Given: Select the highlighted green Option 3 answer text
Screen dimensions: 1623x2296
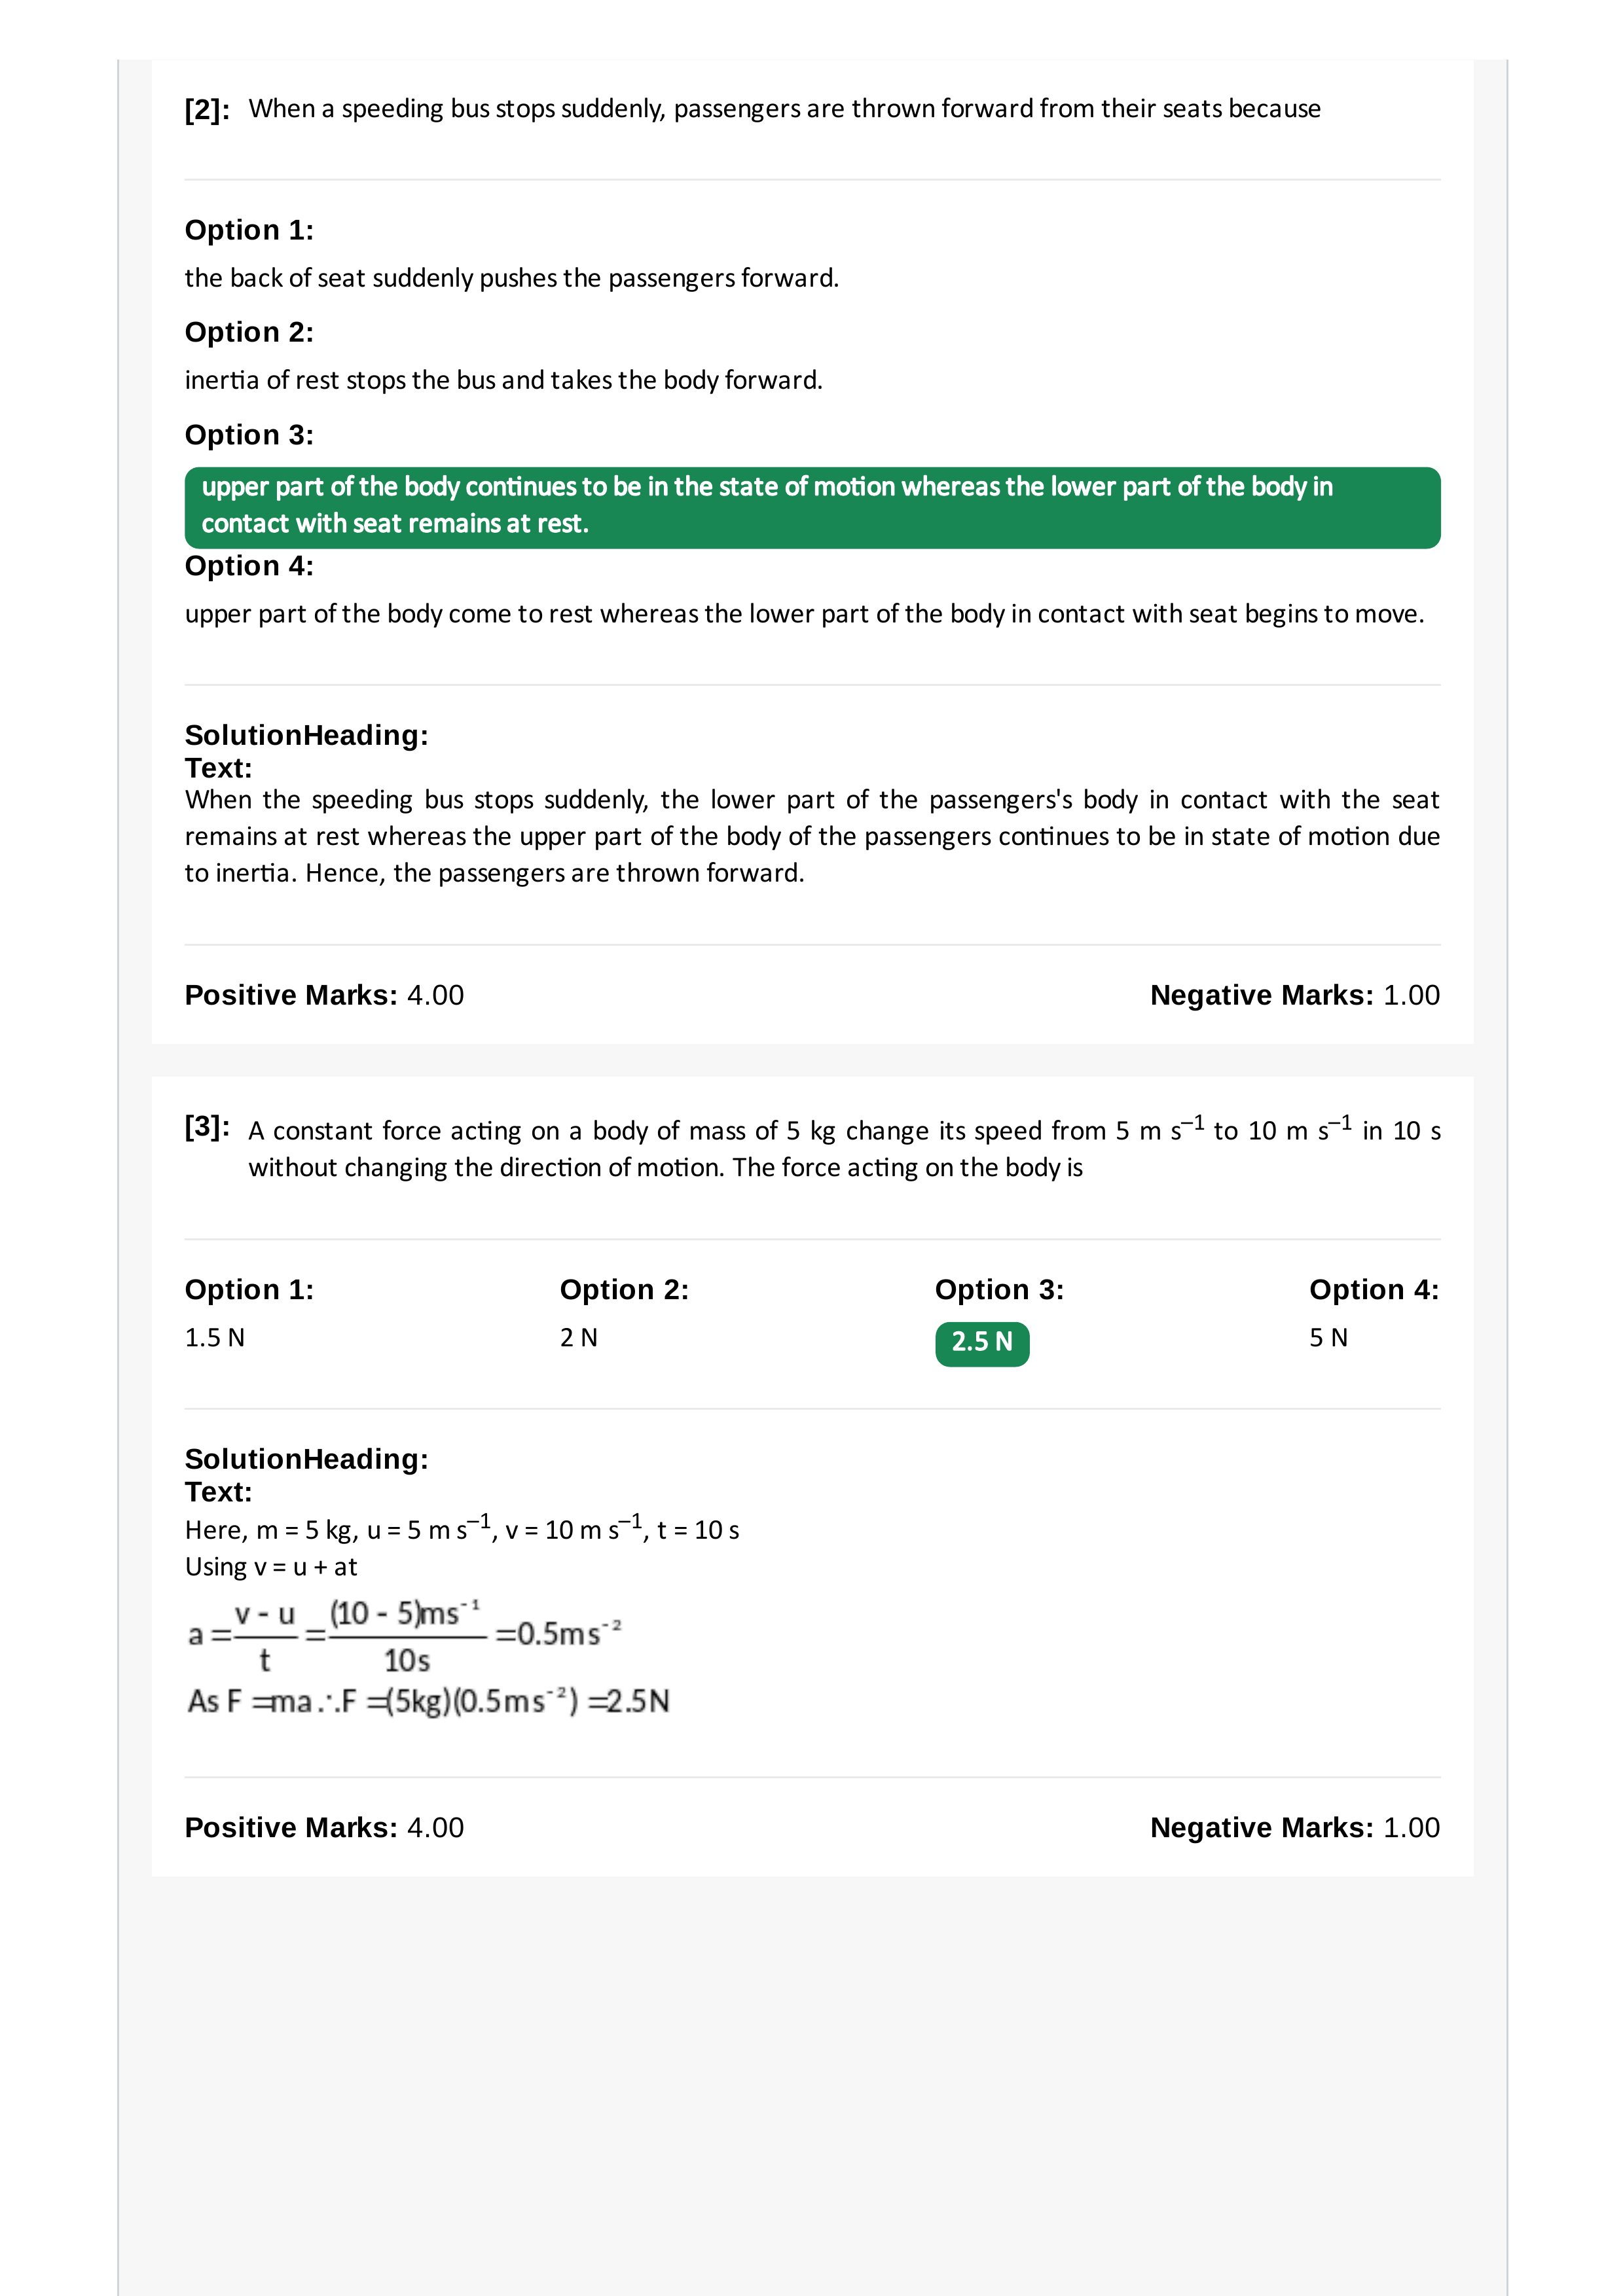Looking at the screenshot, I should [x=812, y=507].
